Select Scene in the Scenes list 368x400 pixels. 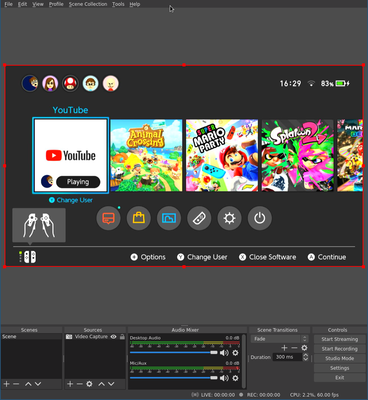(31, 337)
